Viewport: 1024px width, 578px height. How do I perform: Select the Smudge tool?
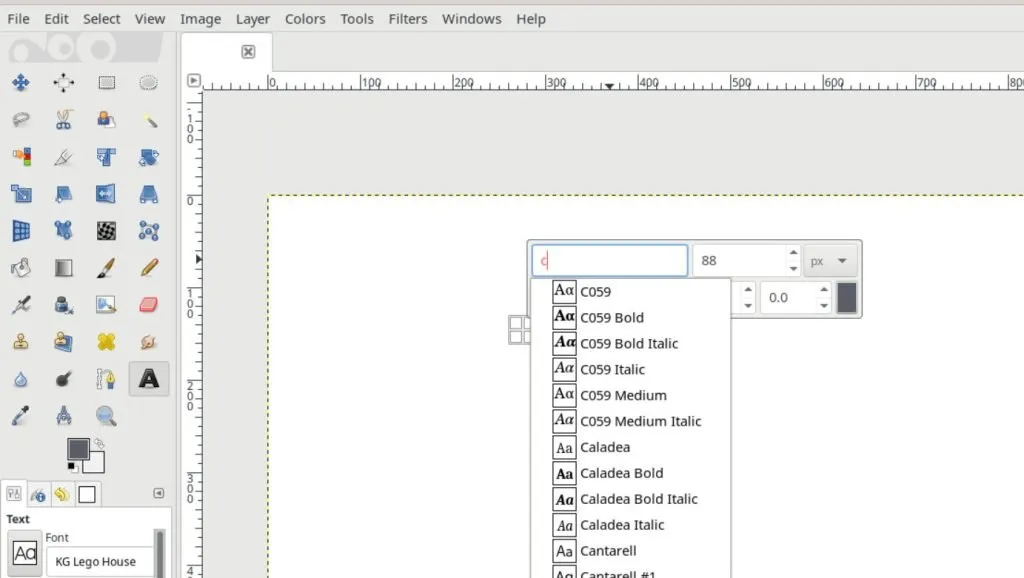[149, 342]
